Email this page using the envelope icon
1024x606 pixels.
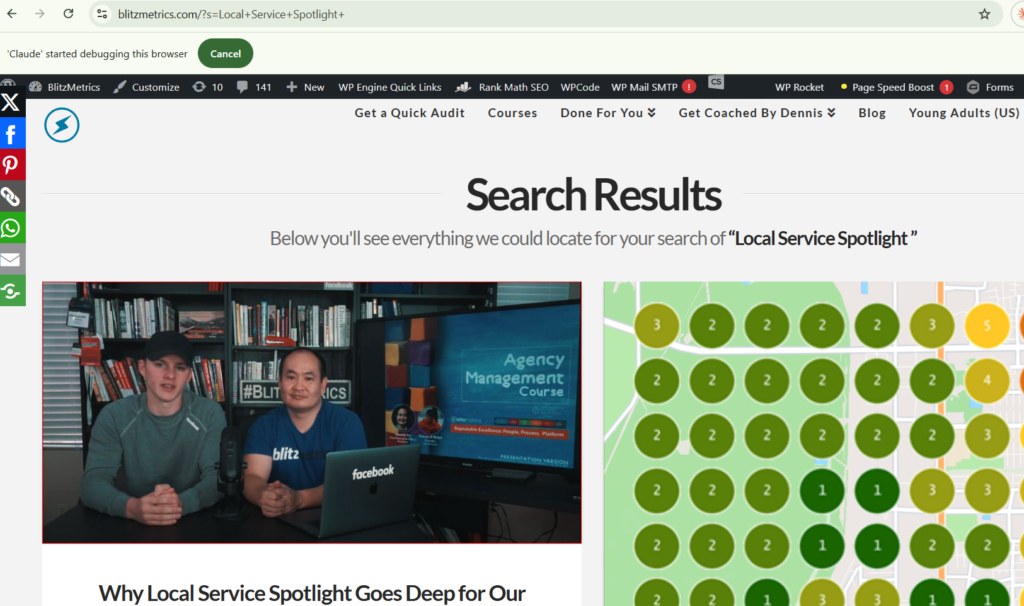(11, 260)
